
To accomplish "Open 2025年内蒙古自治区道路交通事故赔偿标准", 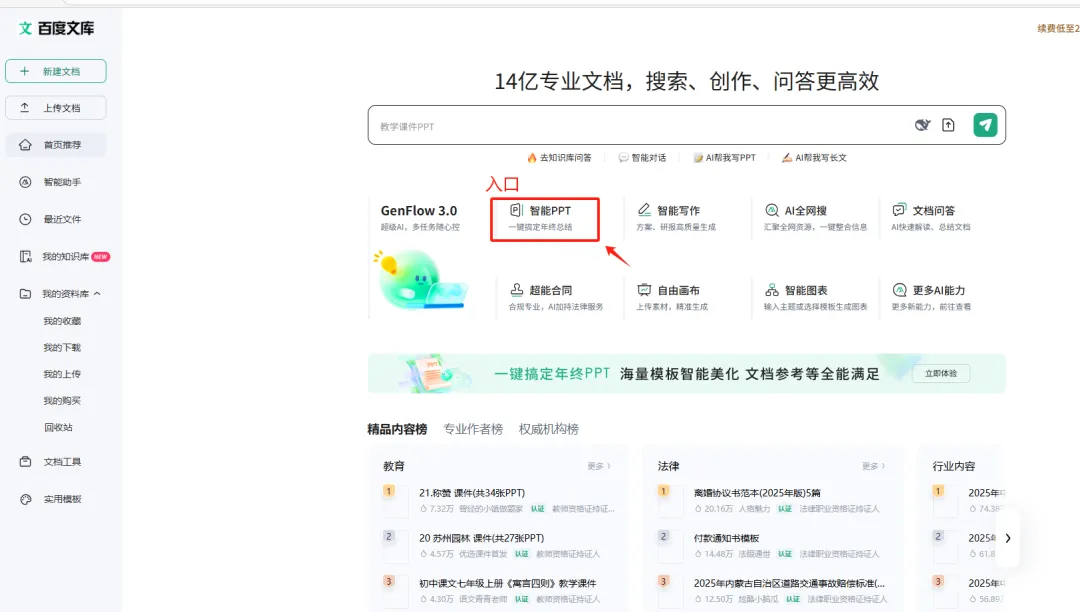I will point(789,583).
